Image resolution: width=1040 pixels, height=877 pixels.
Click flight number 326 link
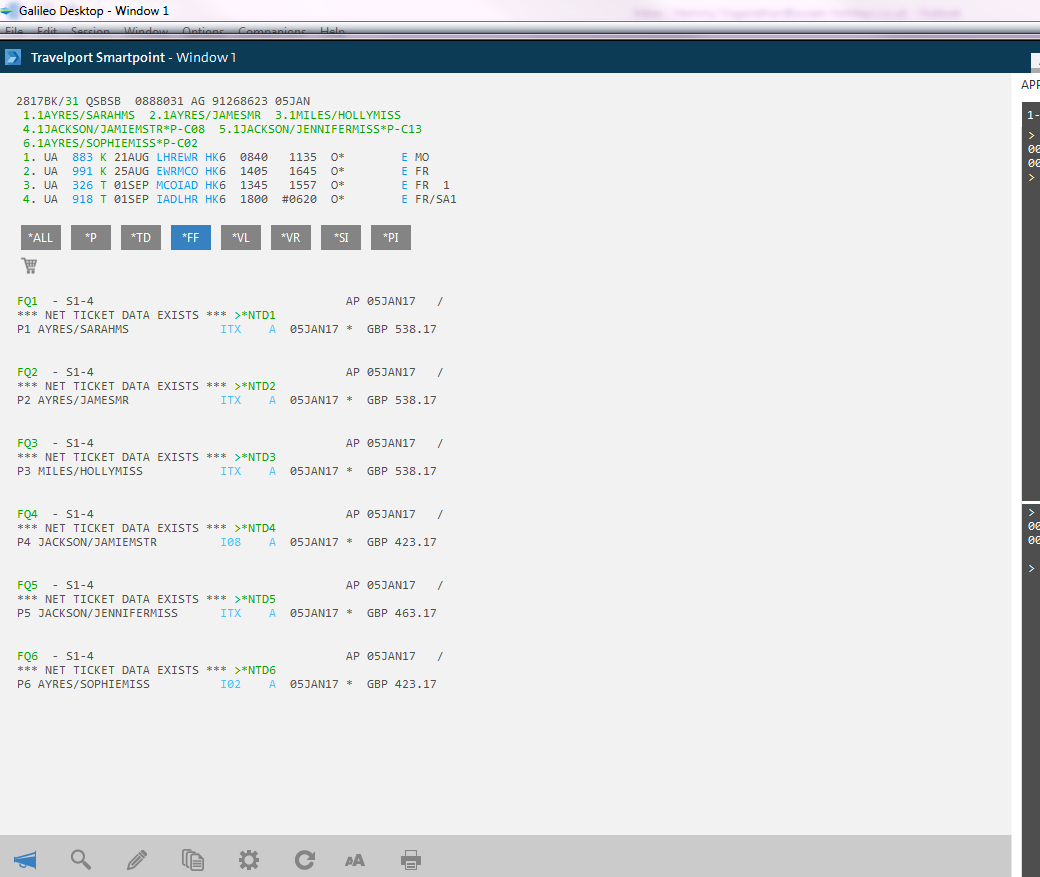82,185
